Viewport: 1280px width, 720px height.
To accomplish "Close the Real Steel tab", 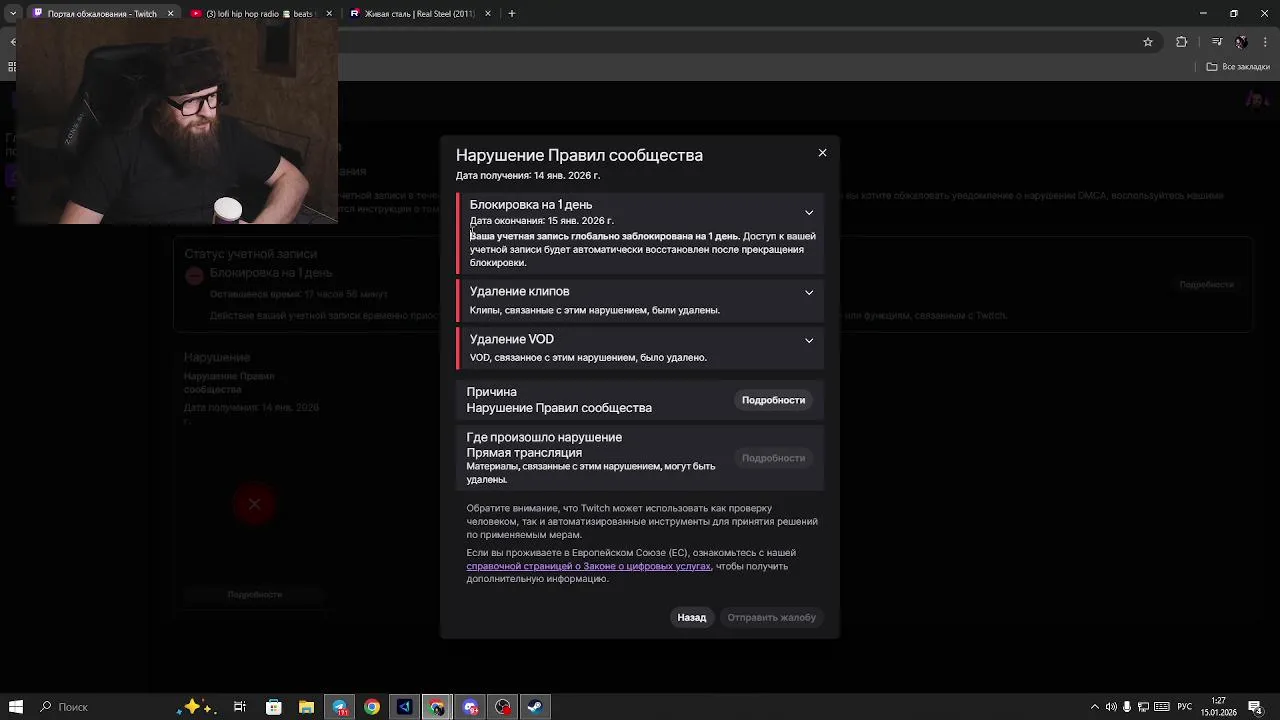I will [488, 14].
